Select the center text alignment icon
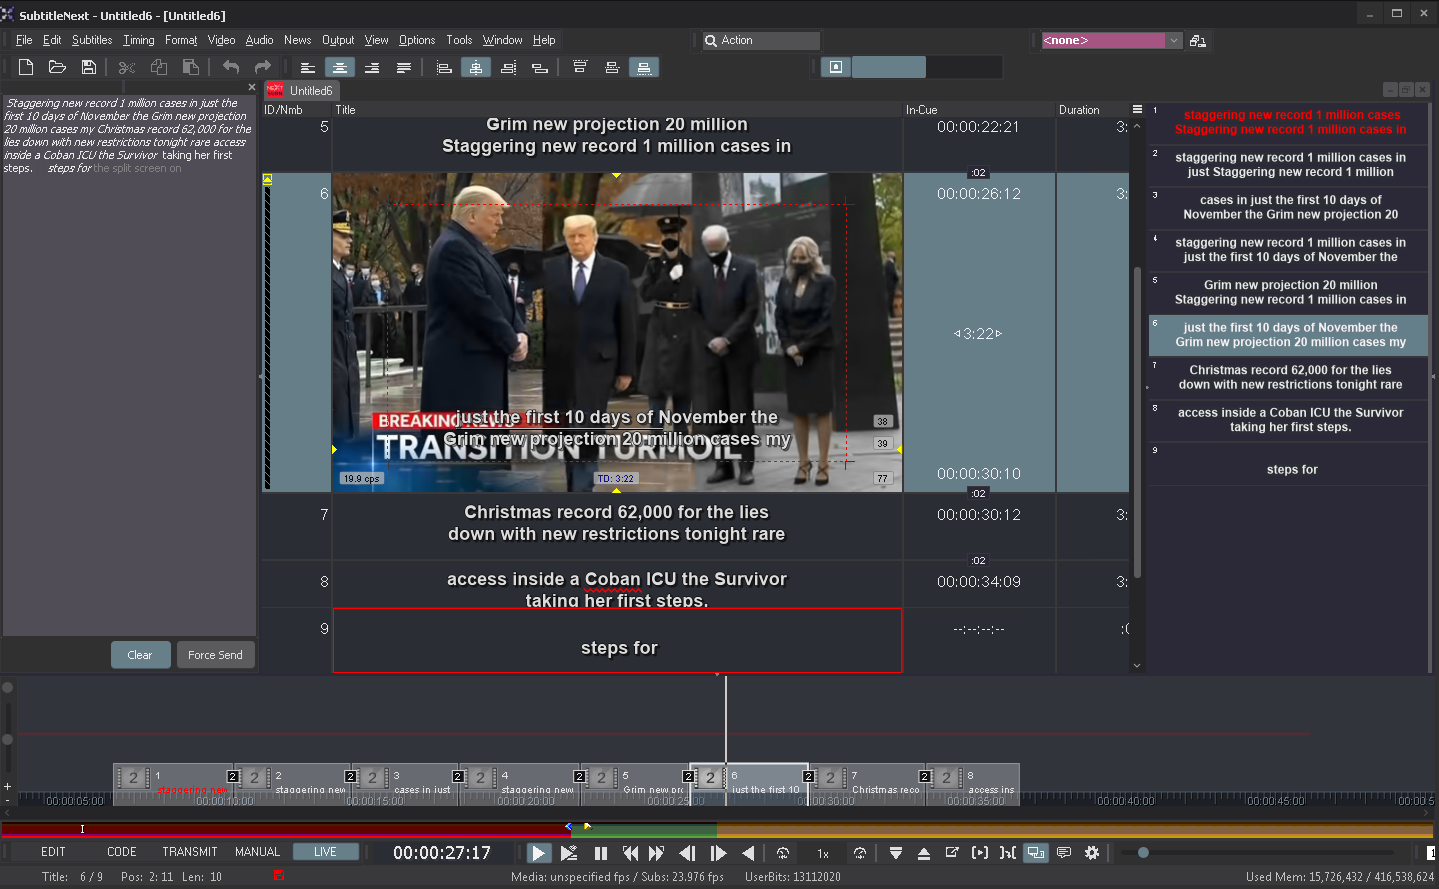1439x889 pixels. click(x=339, y=67)
